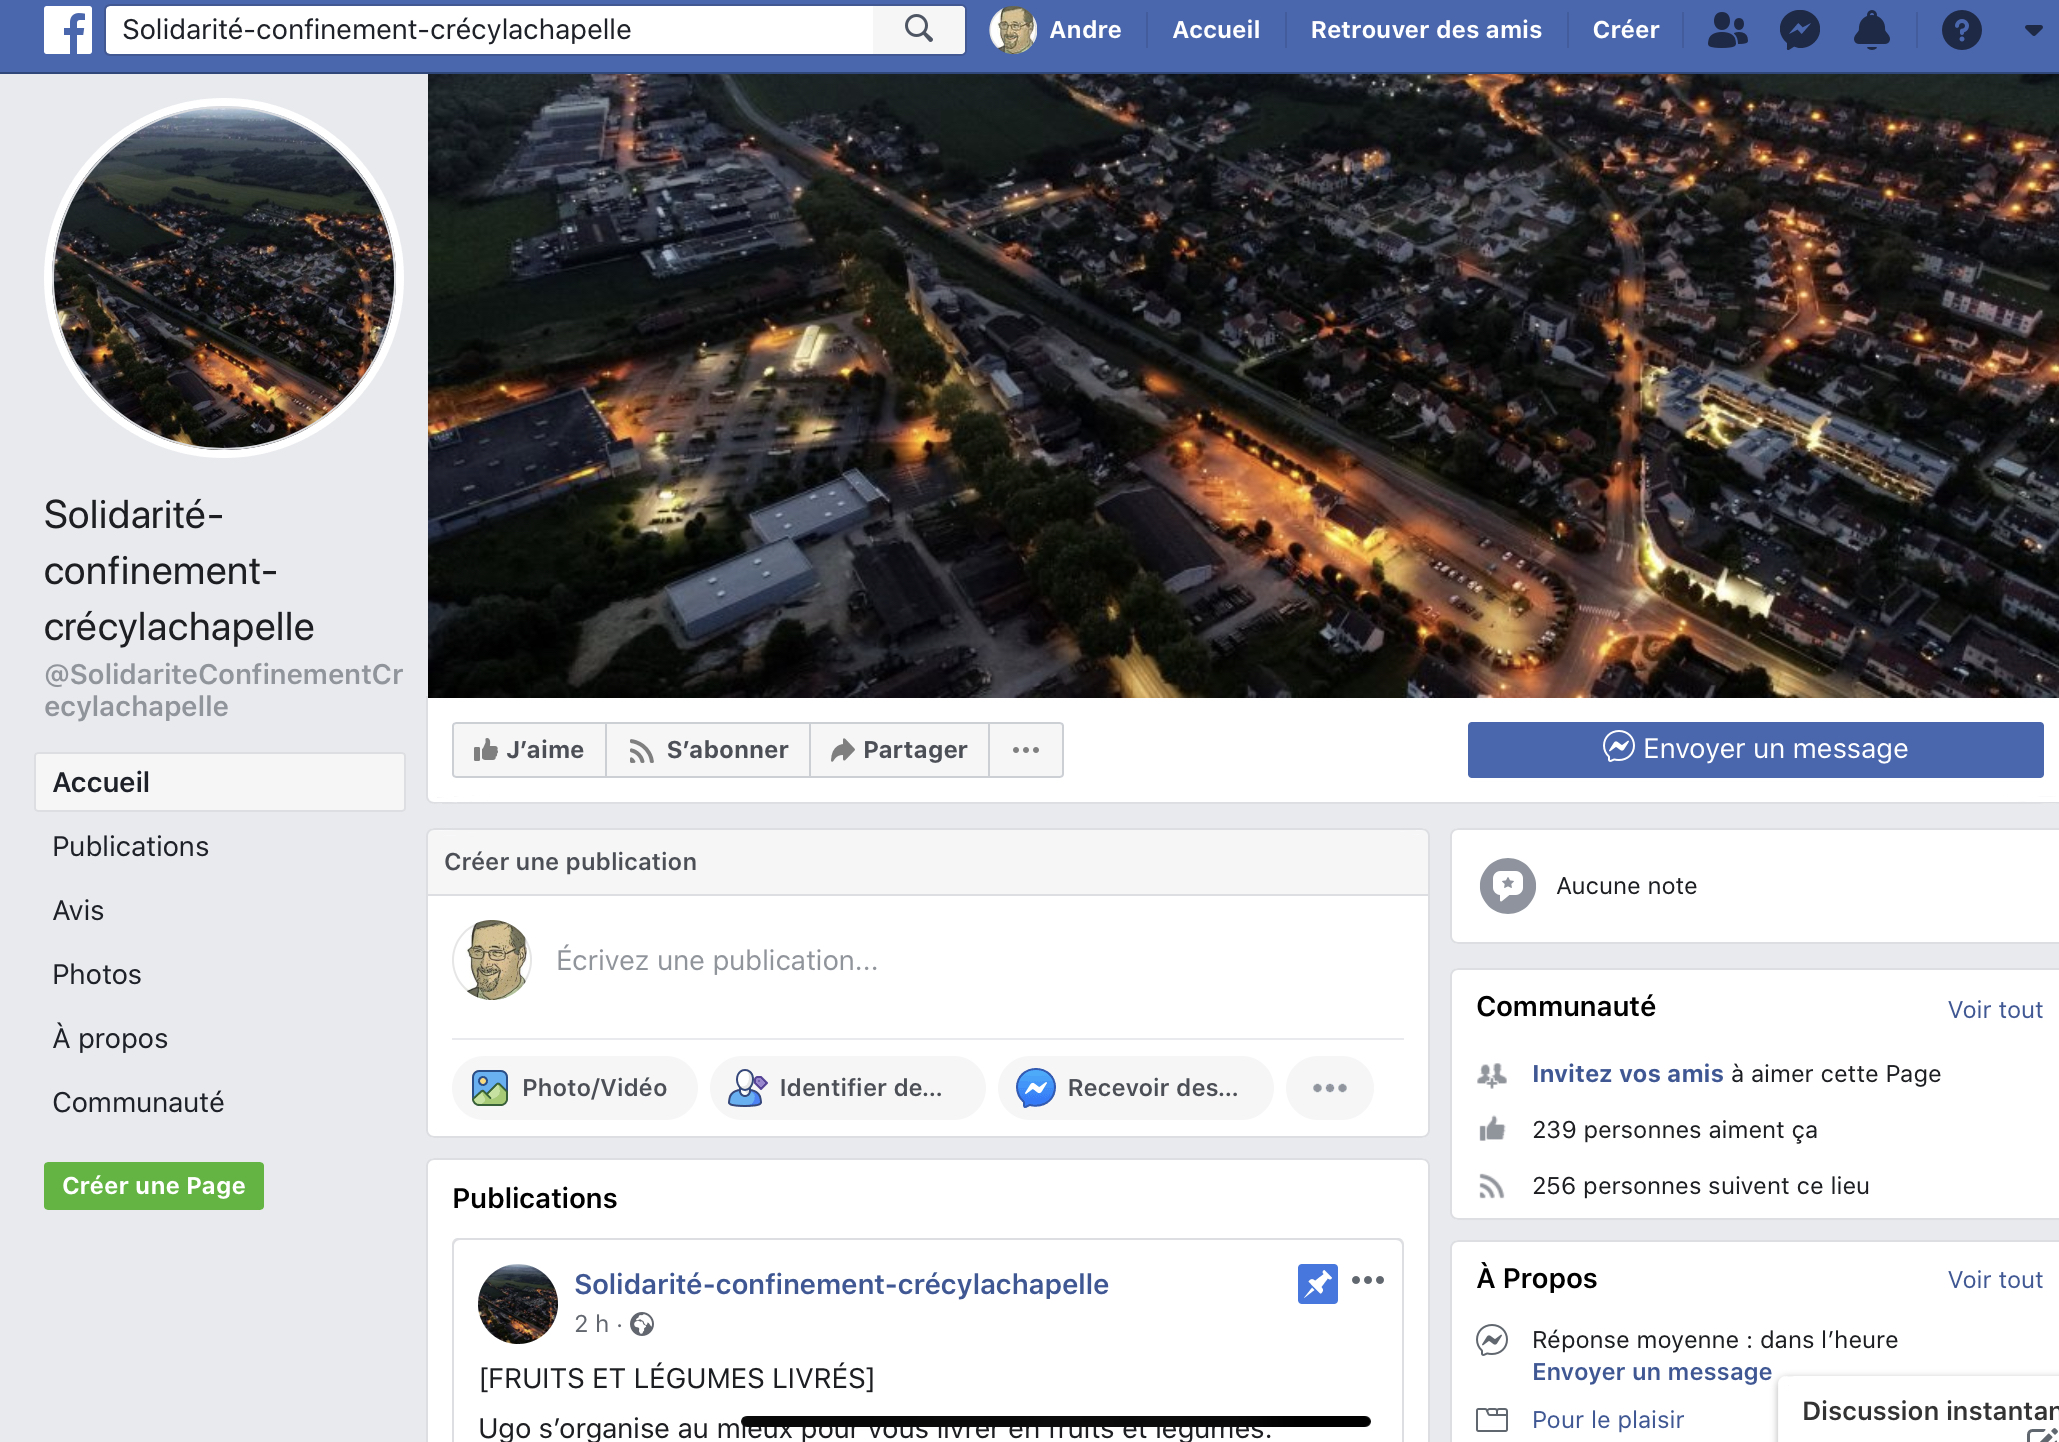Screen dimensions: 2059x1442
Task: Click the Photo/Vidéo post option
Action: coord(574,1088)
